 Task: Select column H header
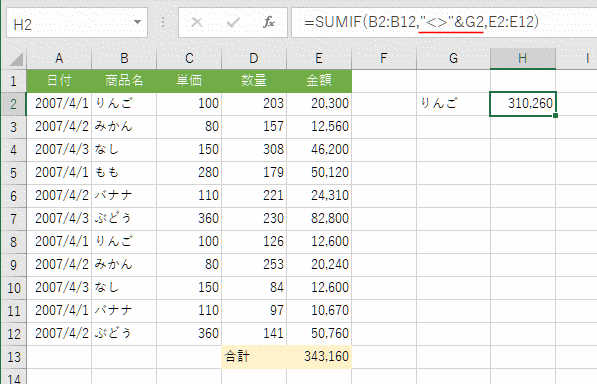523,59
